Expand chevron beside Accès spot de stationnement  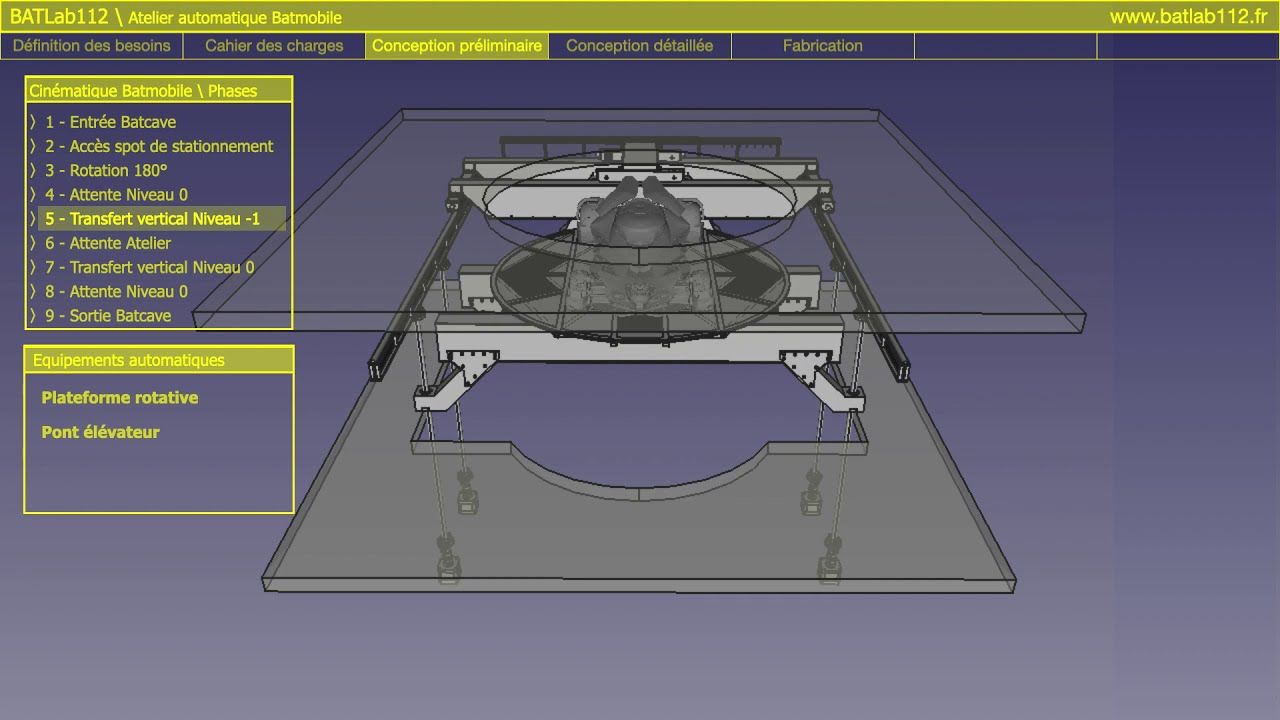coord(33,146)
